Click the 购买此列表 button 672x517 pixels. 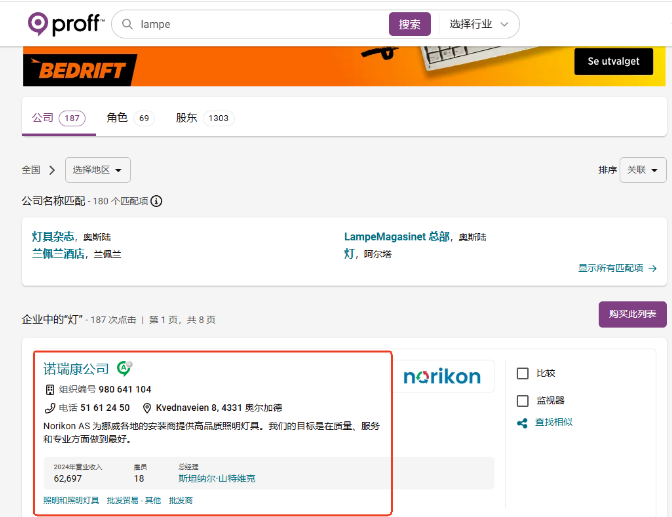click(632, 314)
